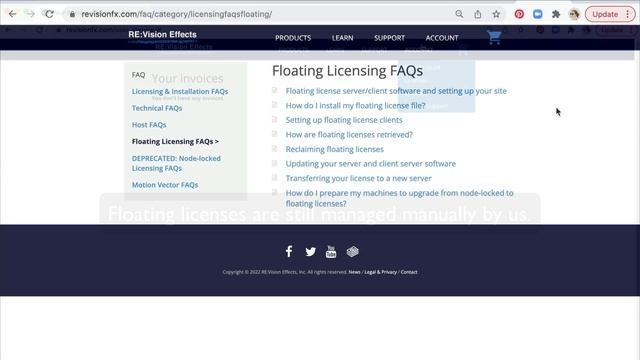Click the Update button in Chrome
Viewport: 640px width, 360px height.
pos(605,14)
